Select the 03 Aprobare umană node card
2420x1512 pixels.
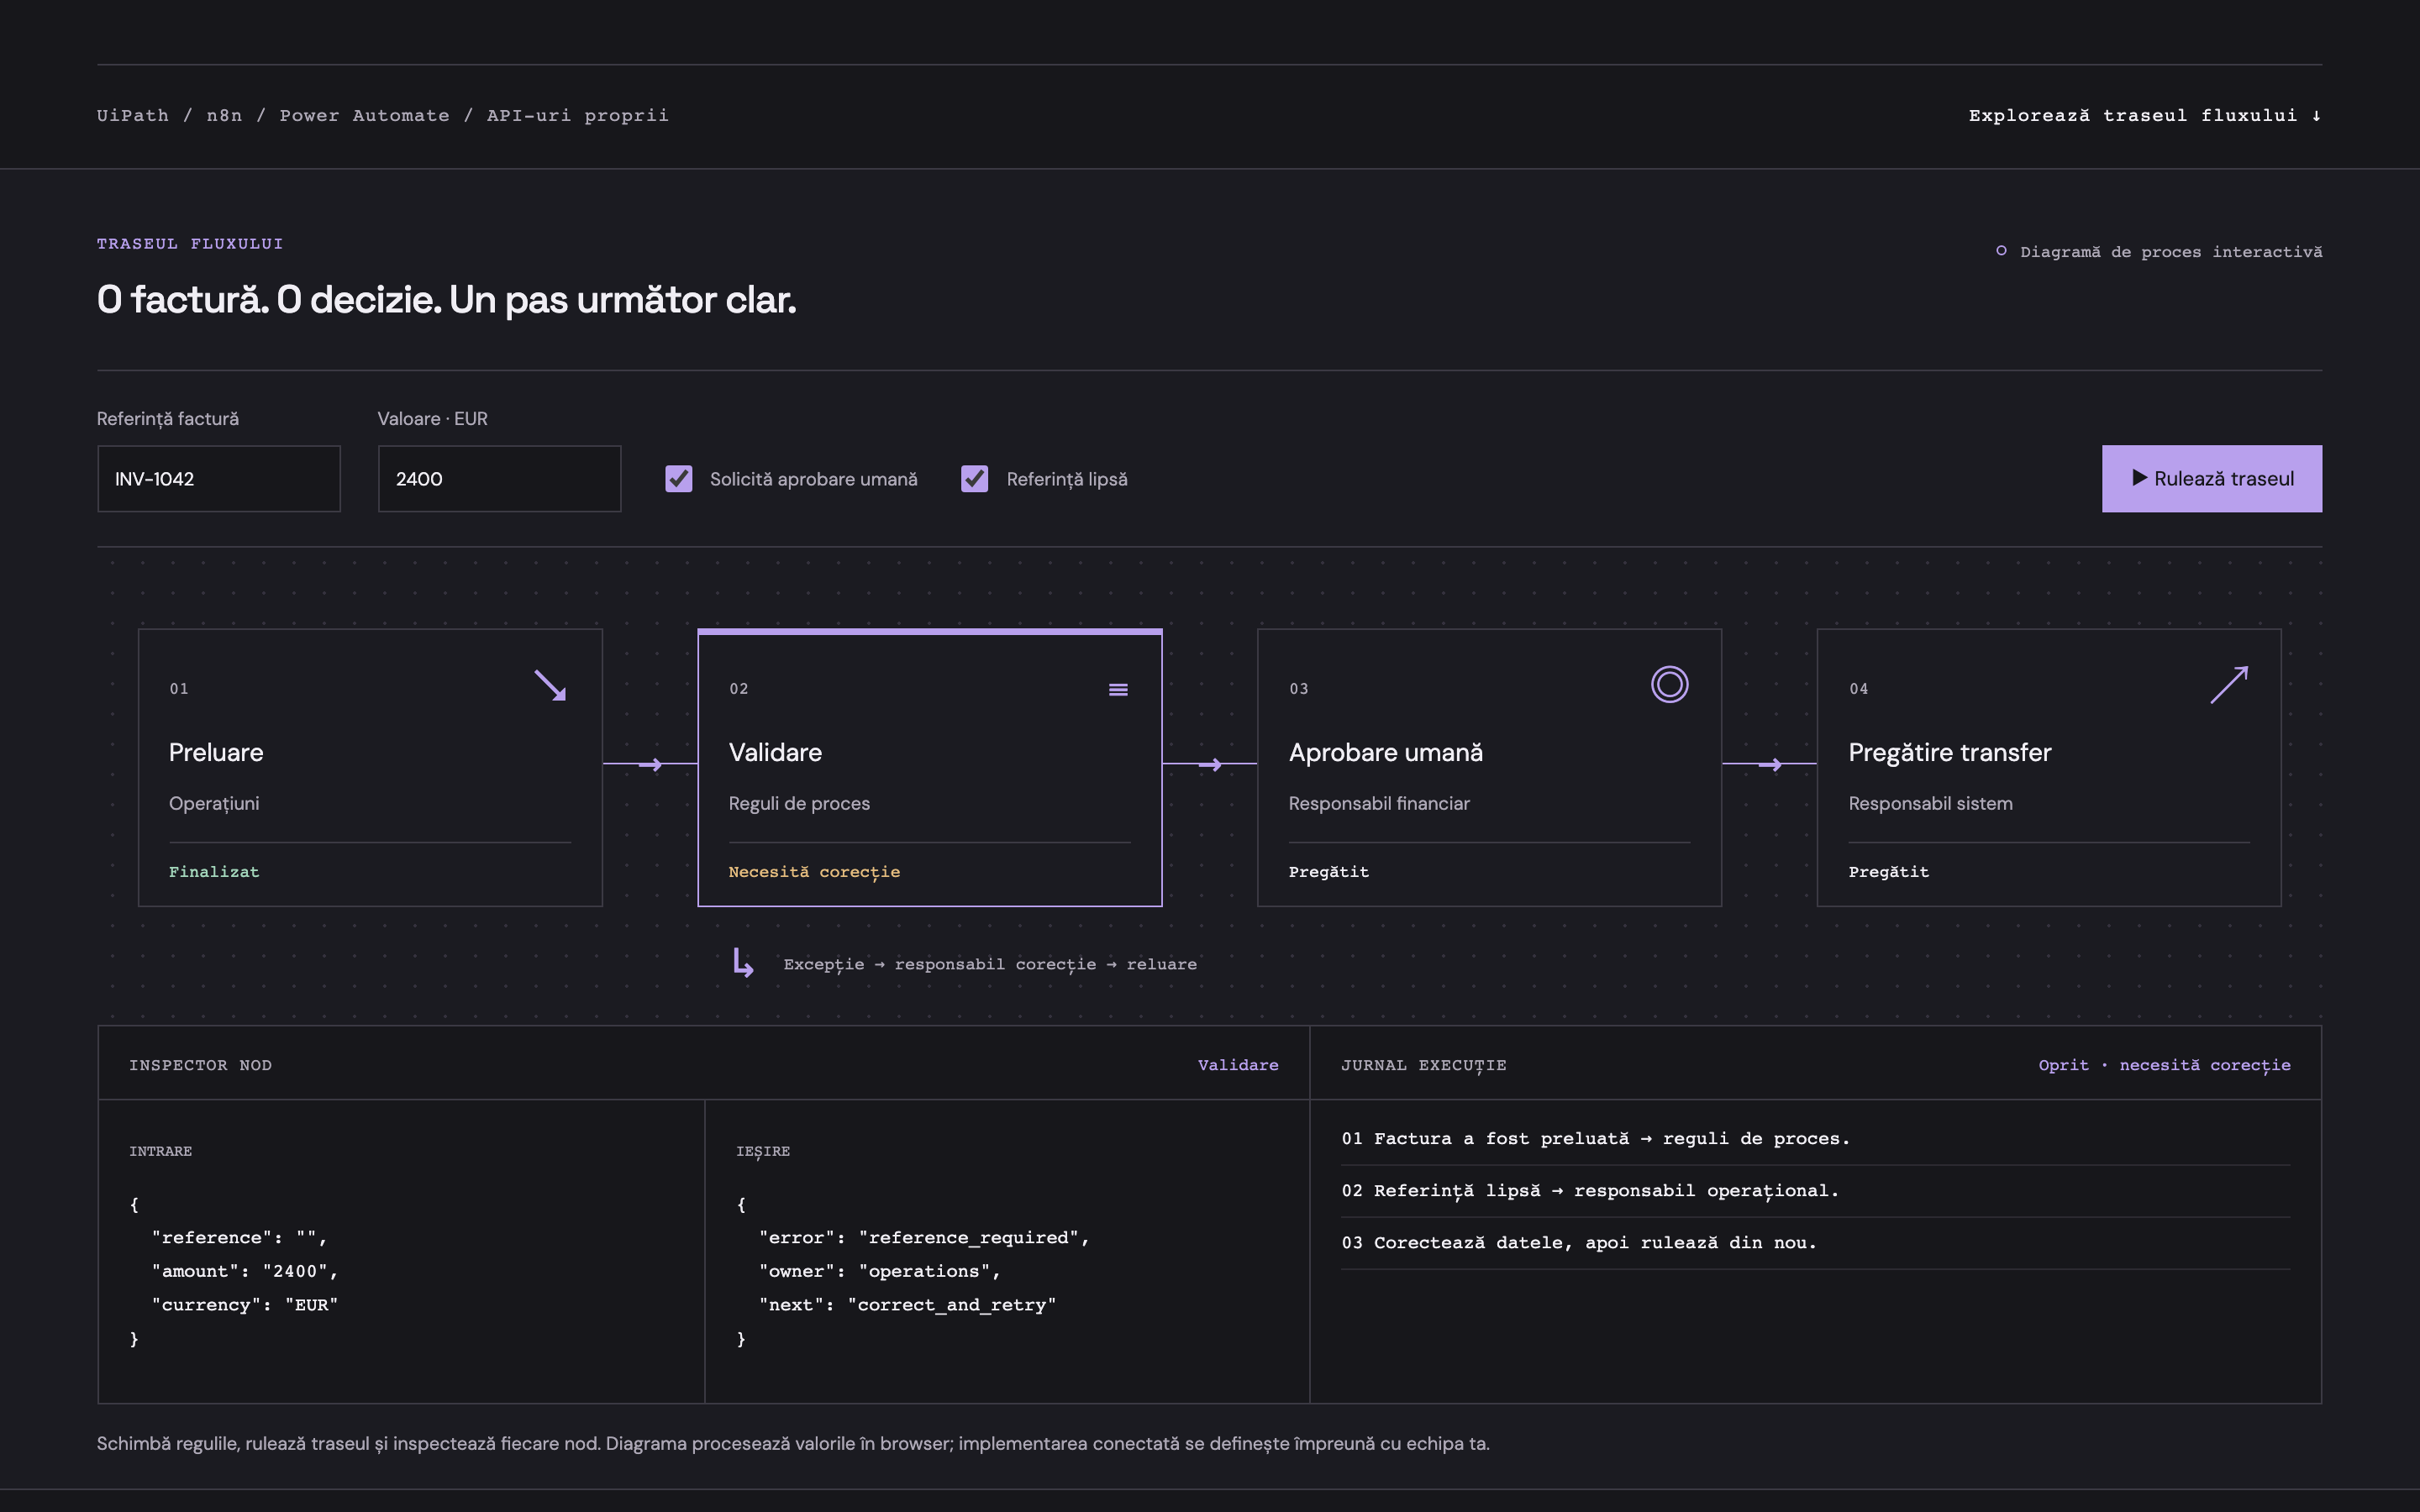click(x=1489, y=768)
